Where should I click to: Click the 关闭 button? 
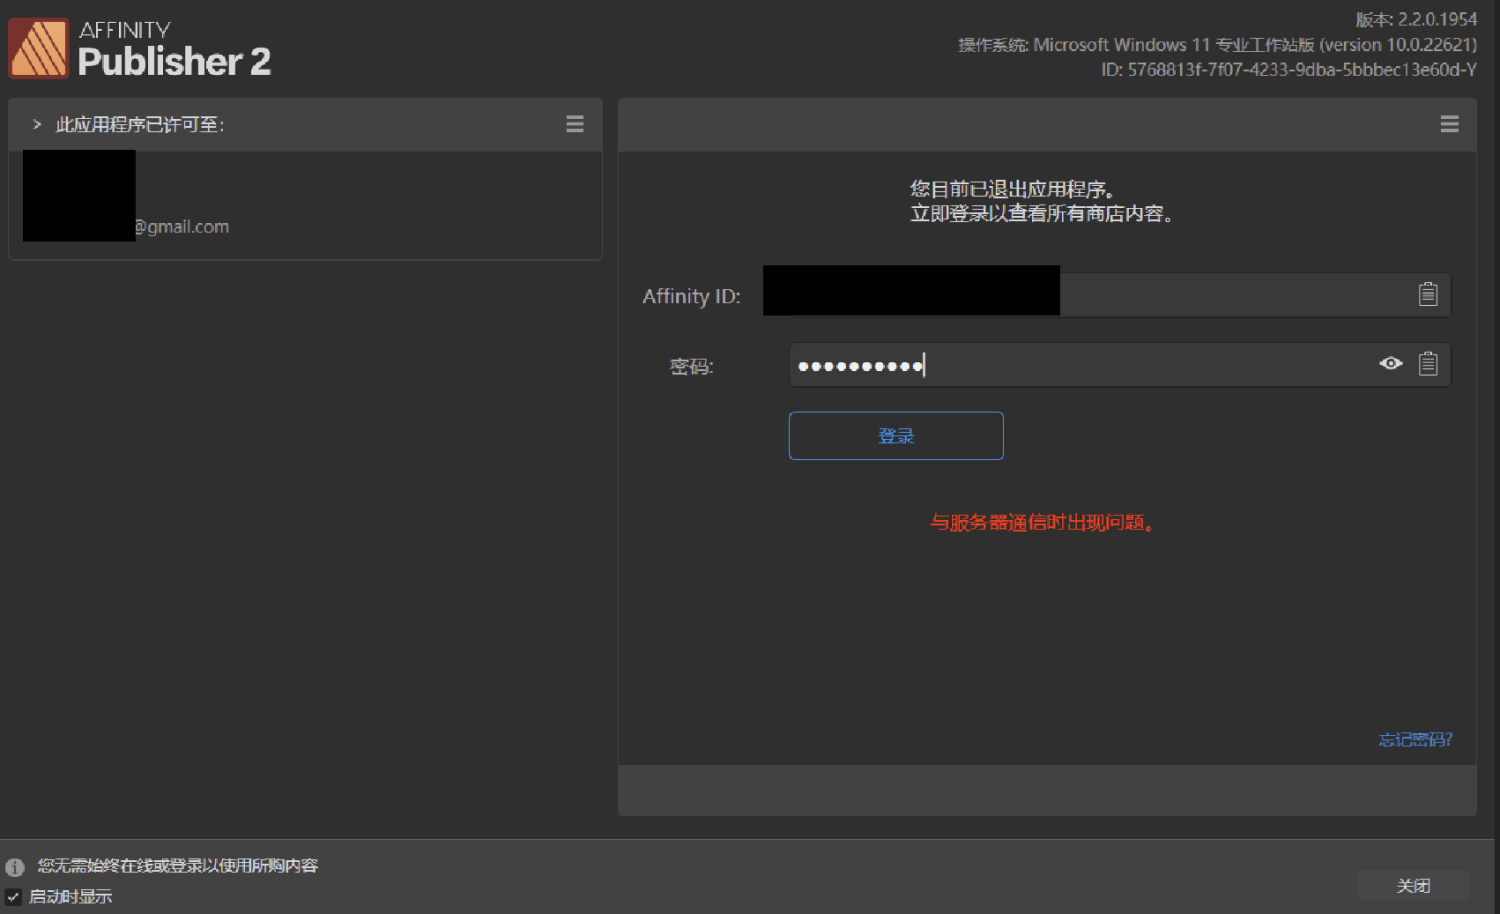(x=1413, y=885)
